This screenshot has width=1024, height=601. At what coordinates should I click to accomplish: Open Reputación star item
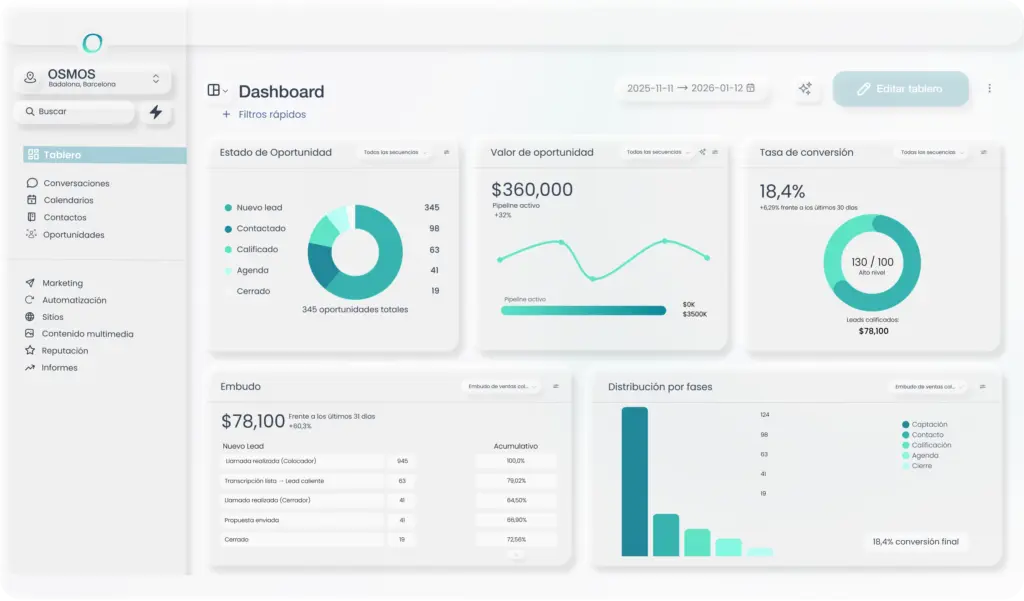point(64,351)
